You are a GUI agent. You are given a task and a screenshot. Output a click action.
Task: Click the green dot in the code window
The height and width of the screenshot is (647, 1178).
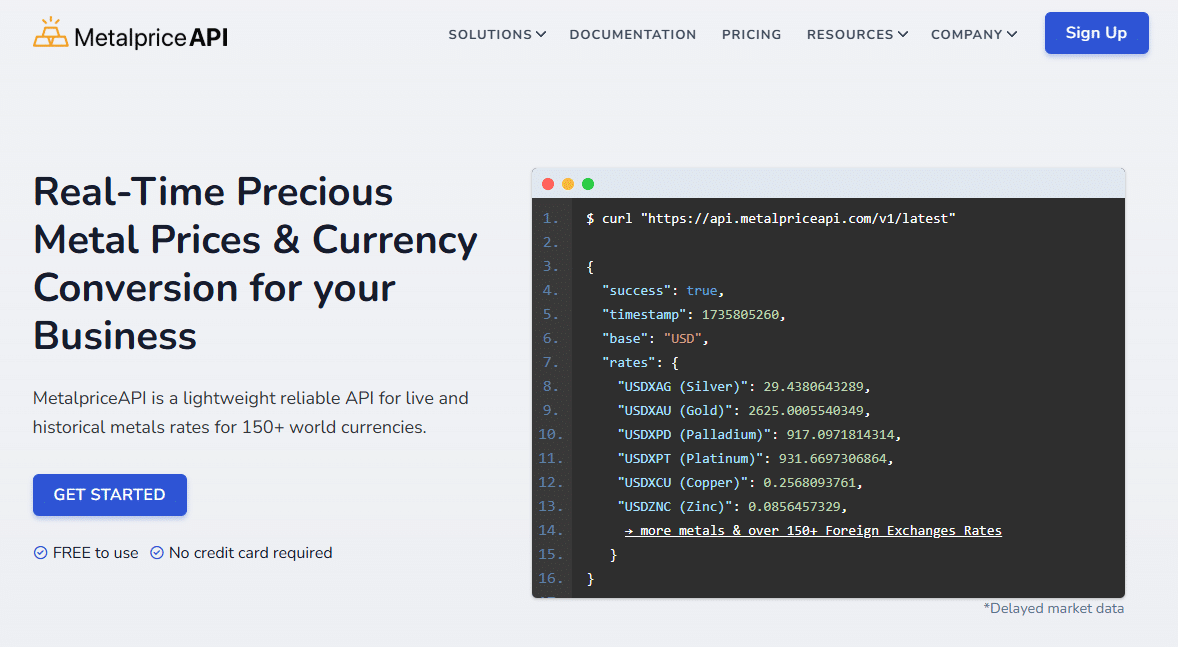588,184
